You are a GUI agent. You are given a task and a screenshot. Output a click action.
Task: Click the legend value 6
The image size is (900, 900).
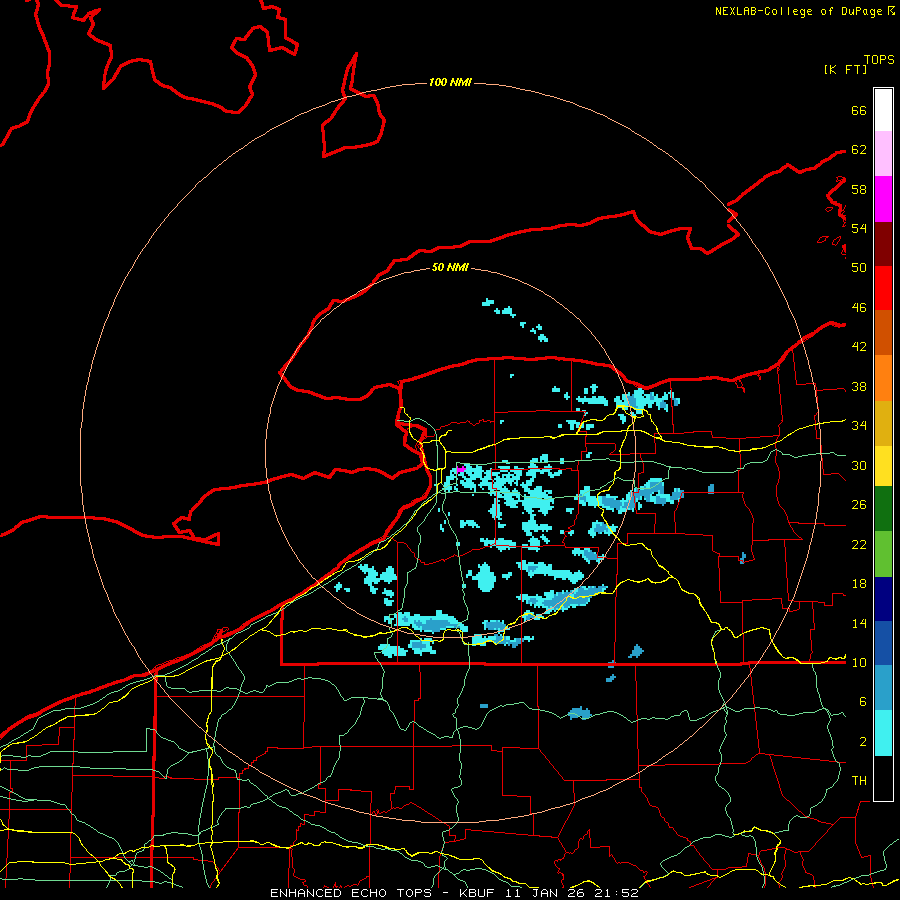[863, 702]
